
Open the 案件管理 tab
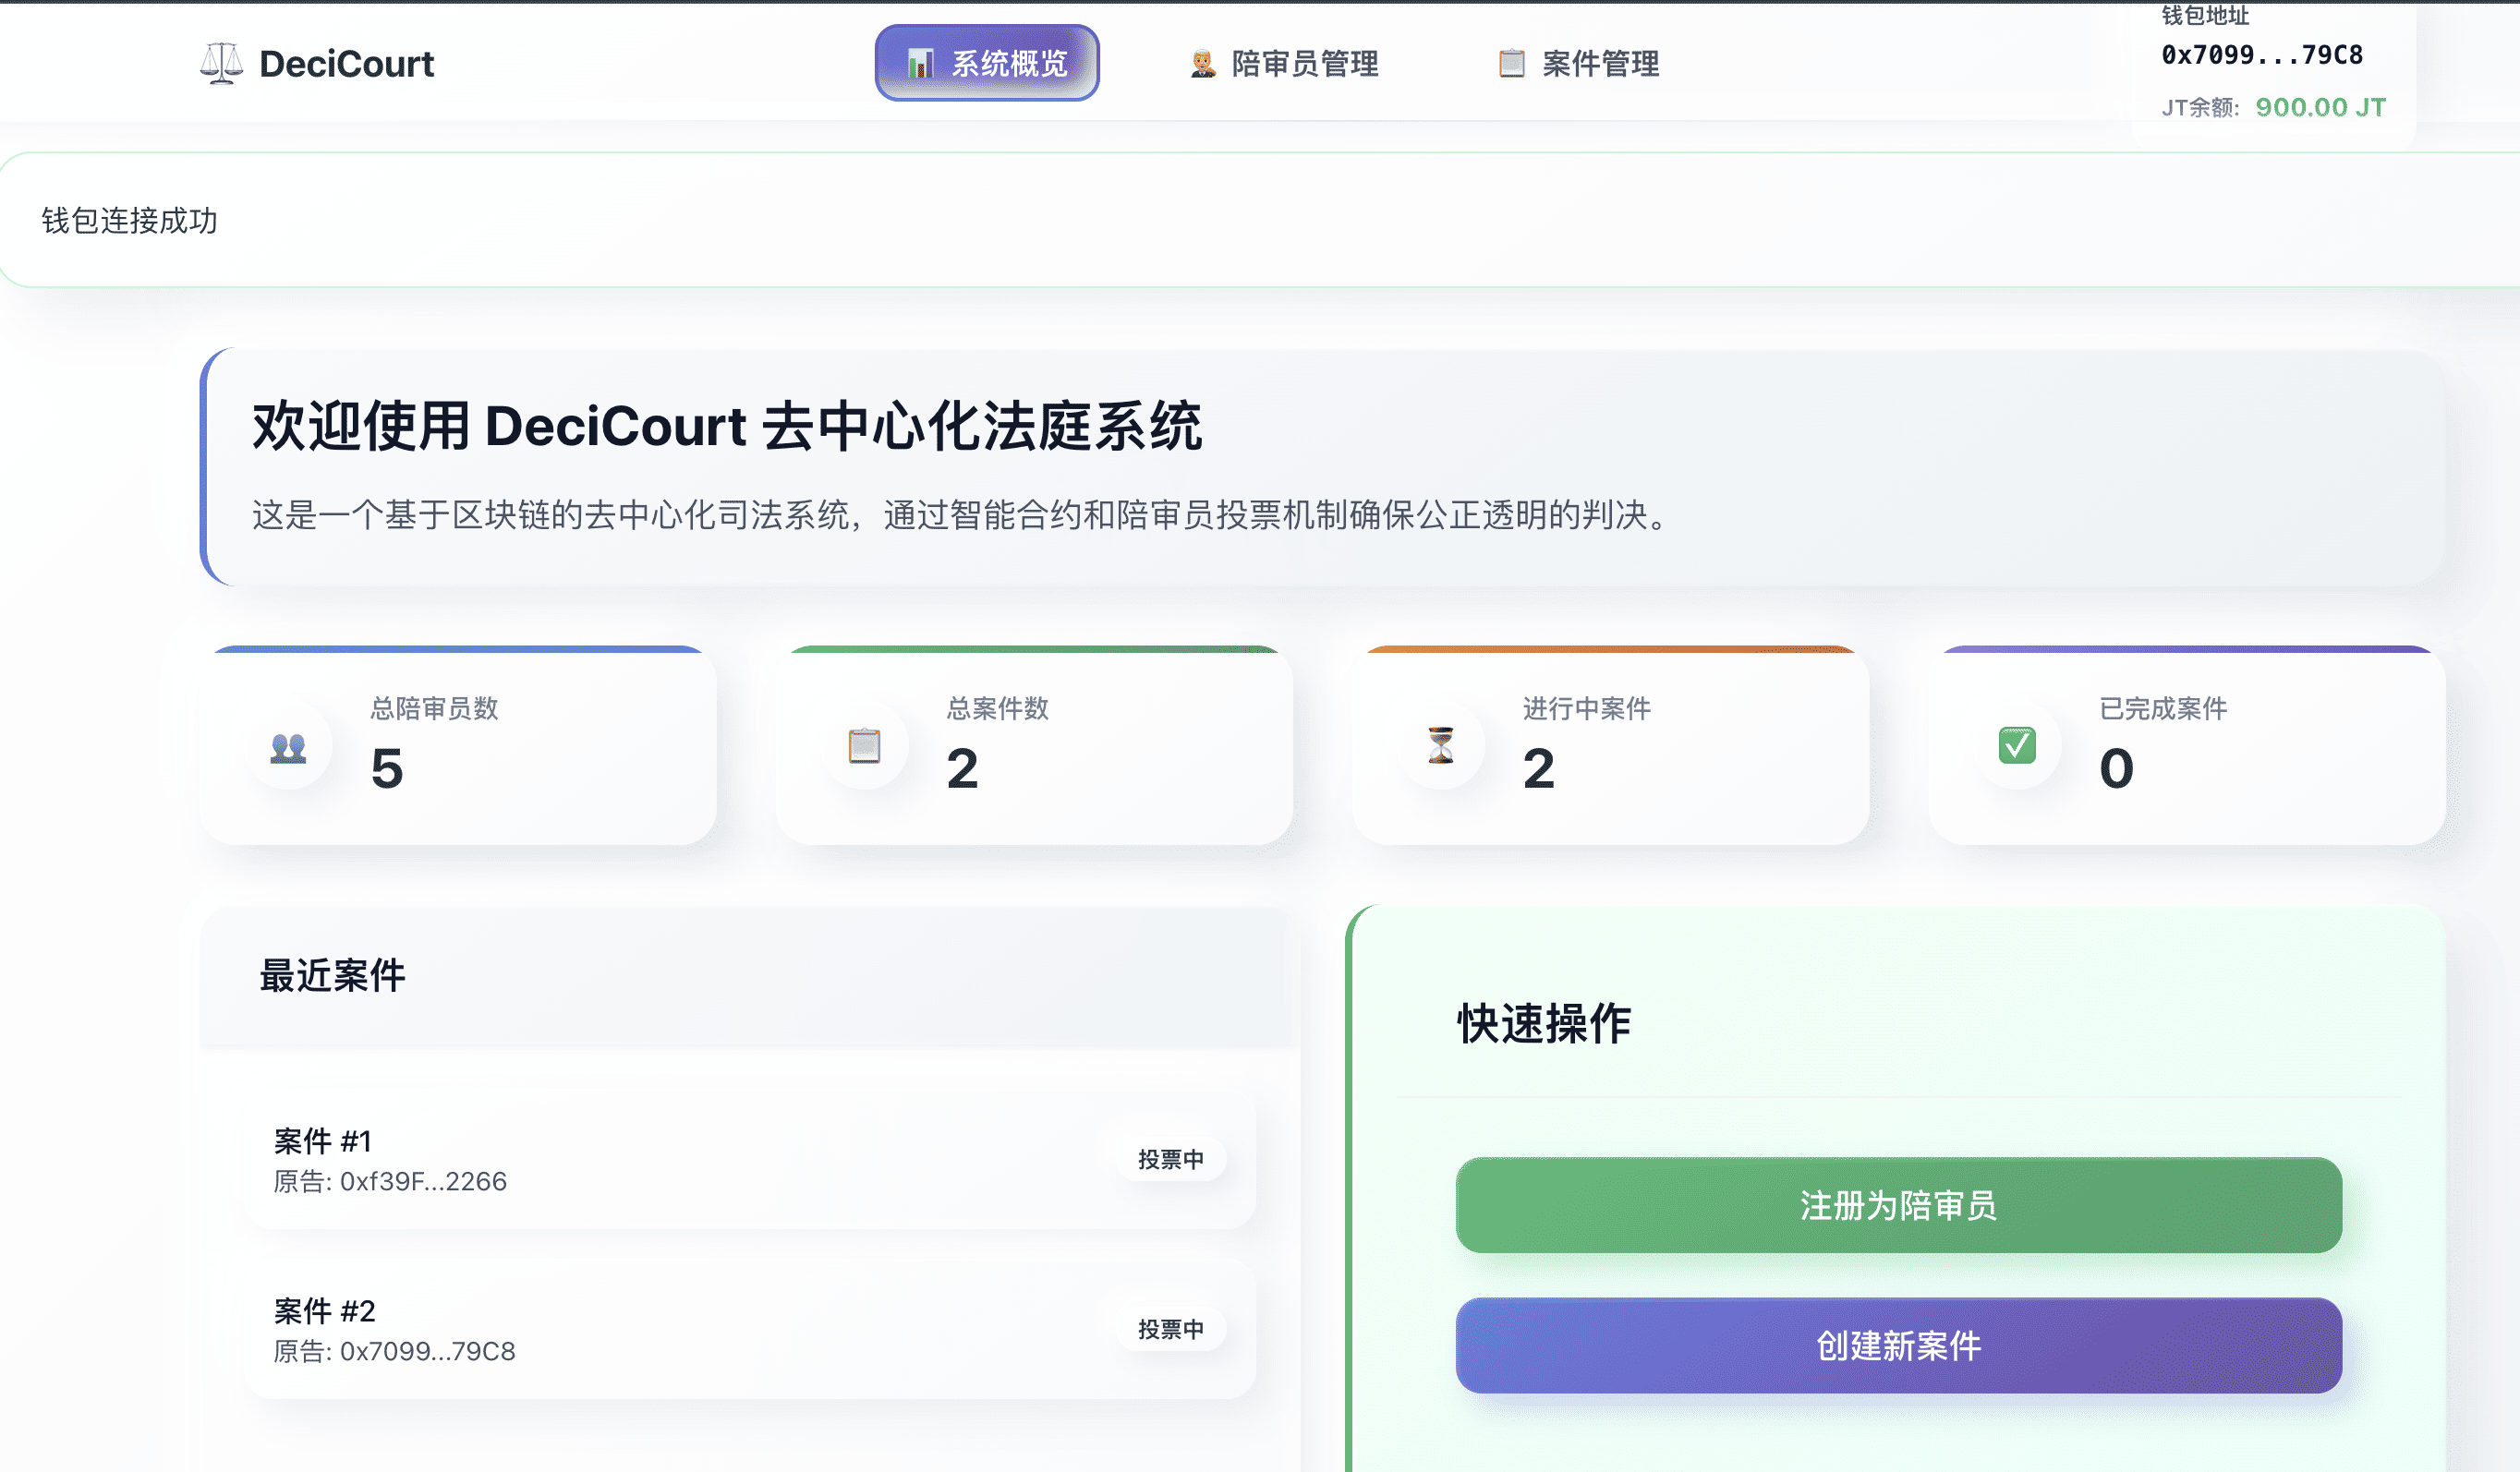coord(1579,63)
